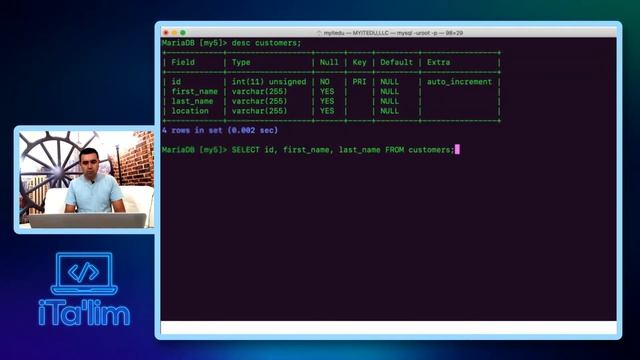Screen dimensions: 640x360
Task: Click the 'int(11) unsigned' type cell
Action: tap(269, 82)
